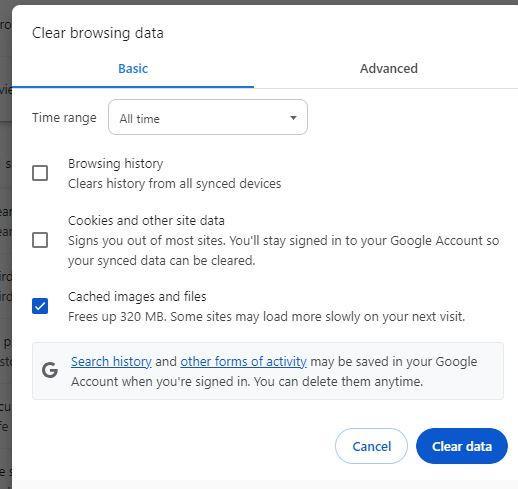Click the Cached images and files label

click(x=137, y=297)
